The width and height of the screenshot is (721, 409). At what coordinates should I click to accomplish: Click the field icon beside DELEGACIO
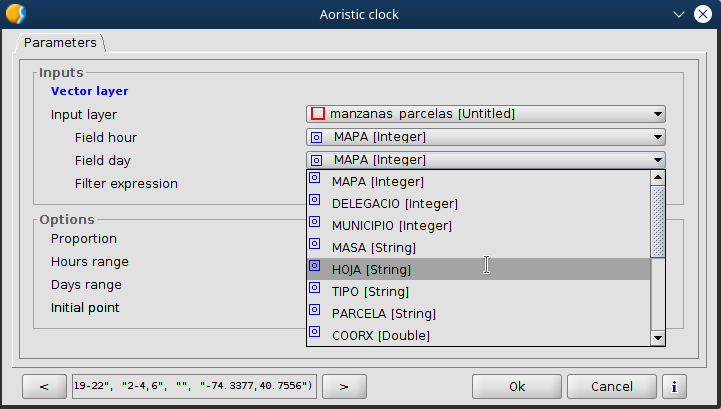click(x=315, y=203)
